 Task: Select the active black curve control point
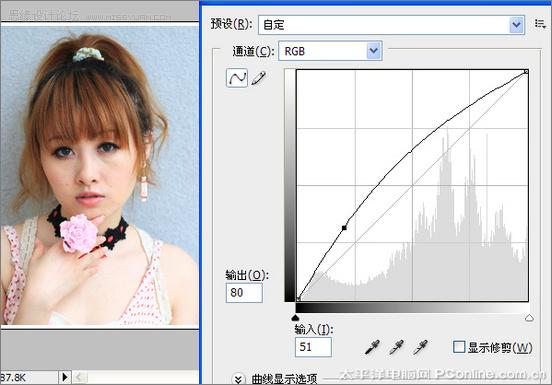(344, 228)
